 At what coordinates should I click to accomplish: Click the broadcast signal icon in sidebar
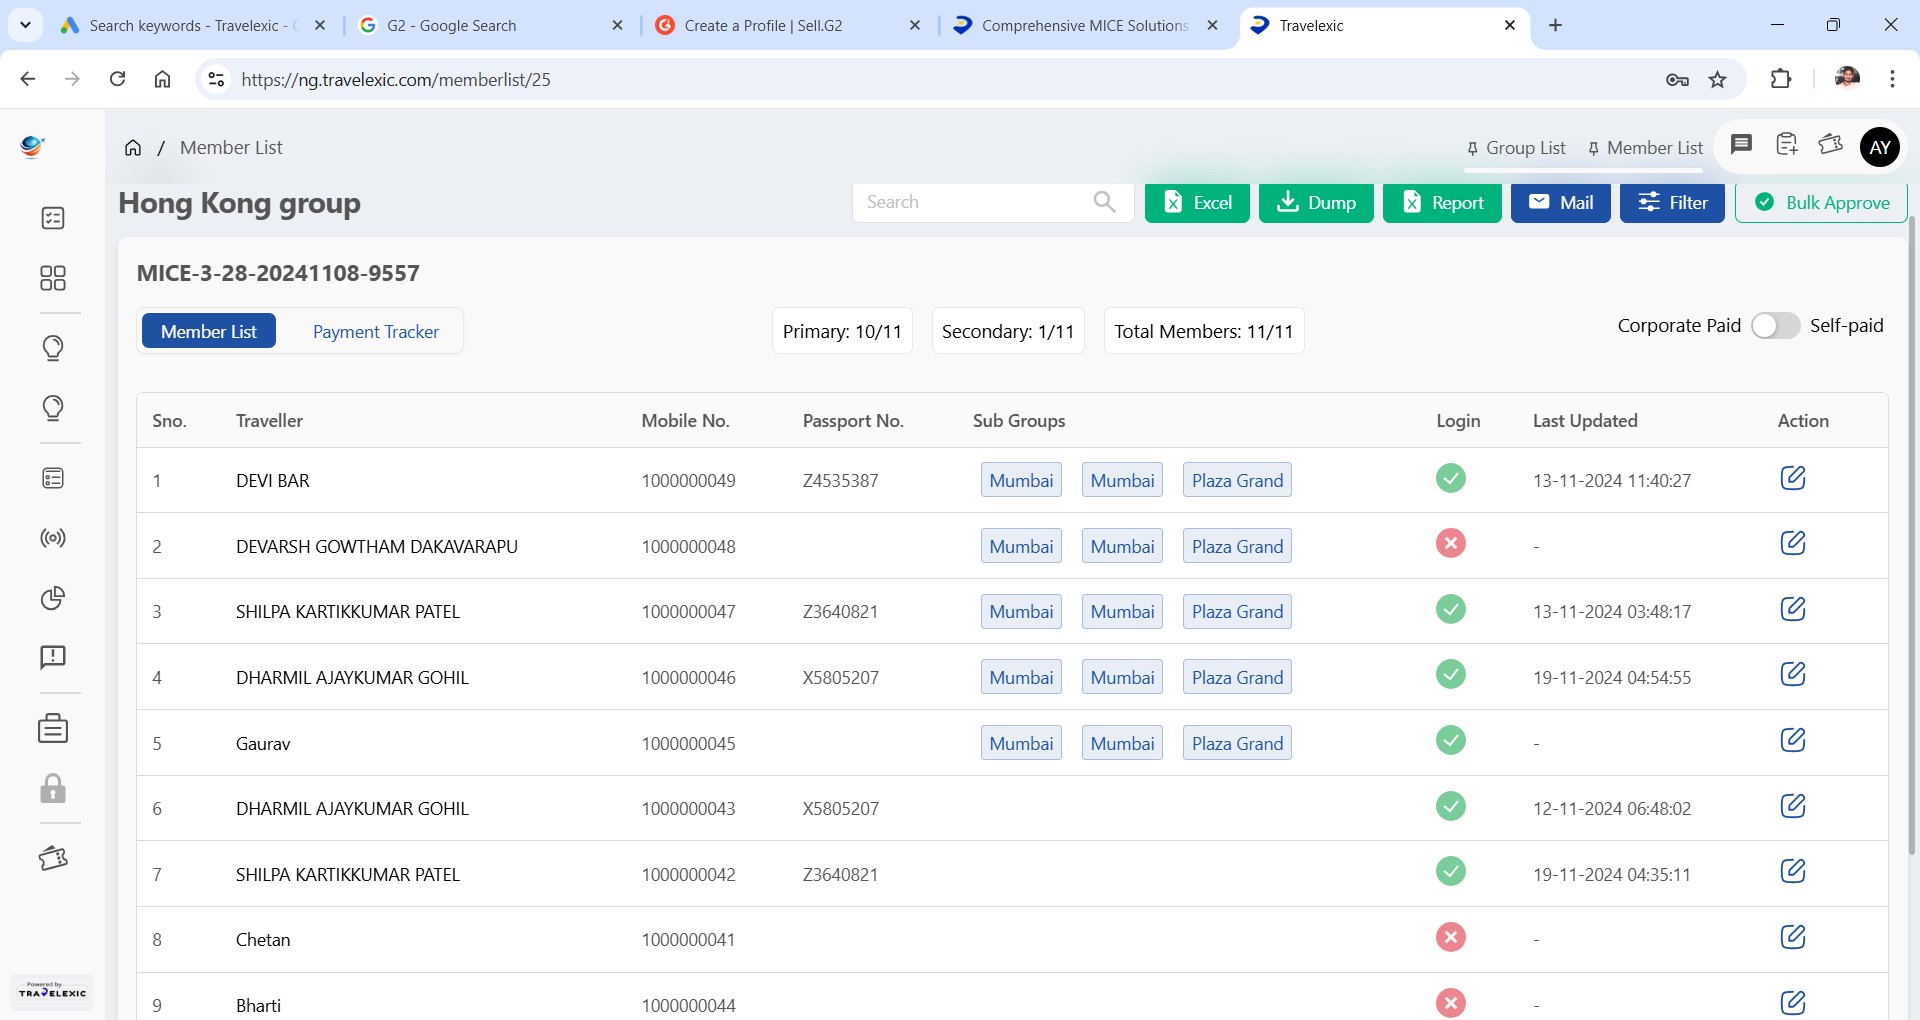(x=53, y=538)
